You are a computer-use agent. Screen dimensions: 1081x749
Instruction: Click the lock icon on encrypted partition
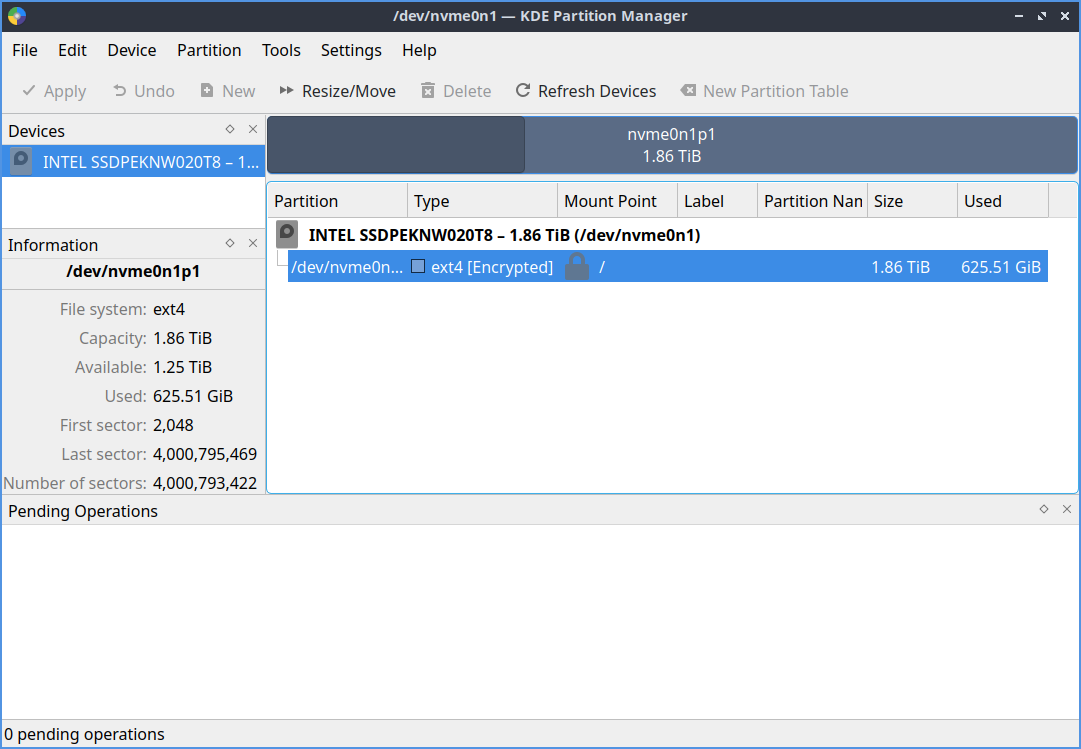point(577,267)
